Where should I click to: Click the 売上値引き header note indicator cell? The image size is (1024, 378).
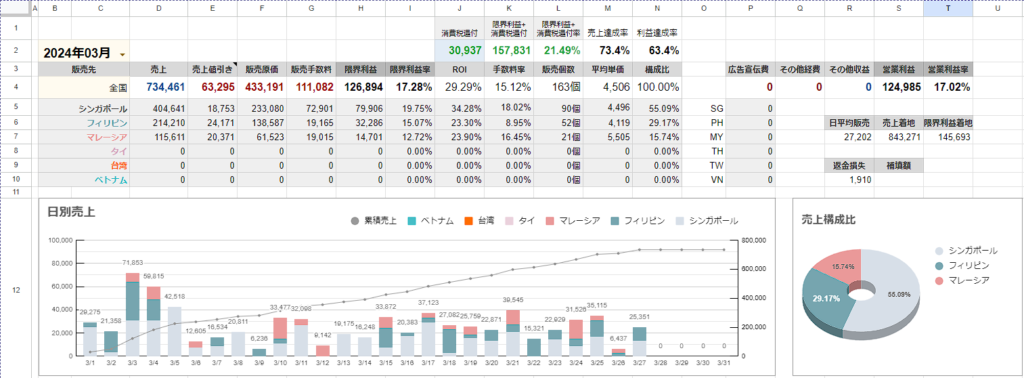tap(212, 70)
